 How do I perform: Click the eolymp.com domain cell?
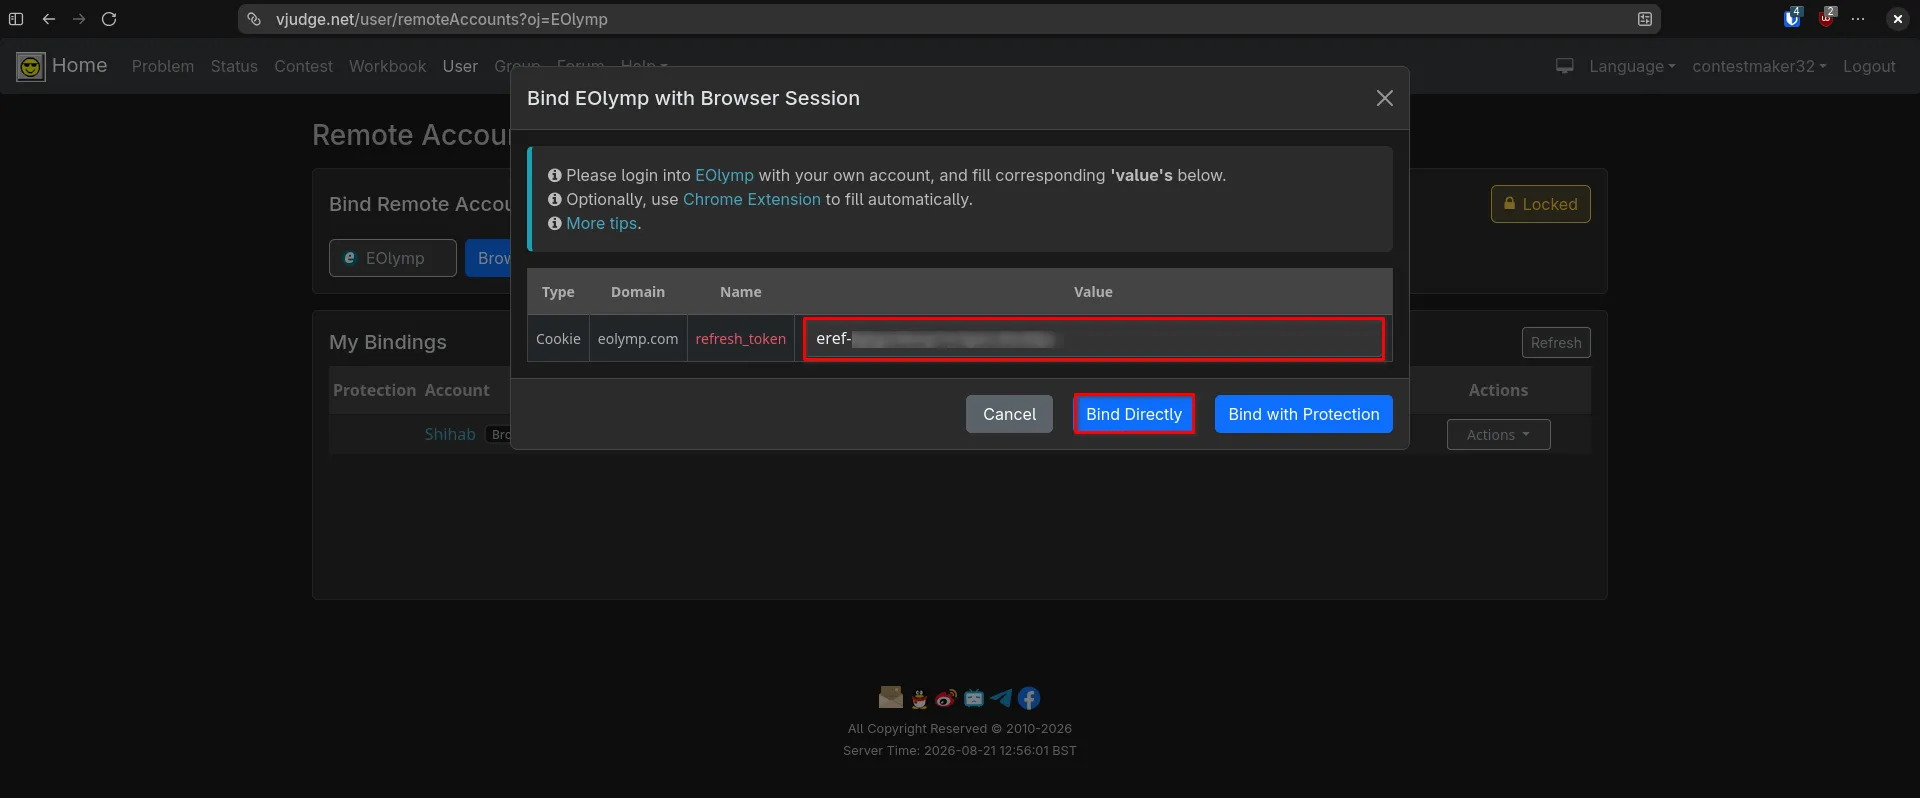pyautogui.click(x=638, y=339)
